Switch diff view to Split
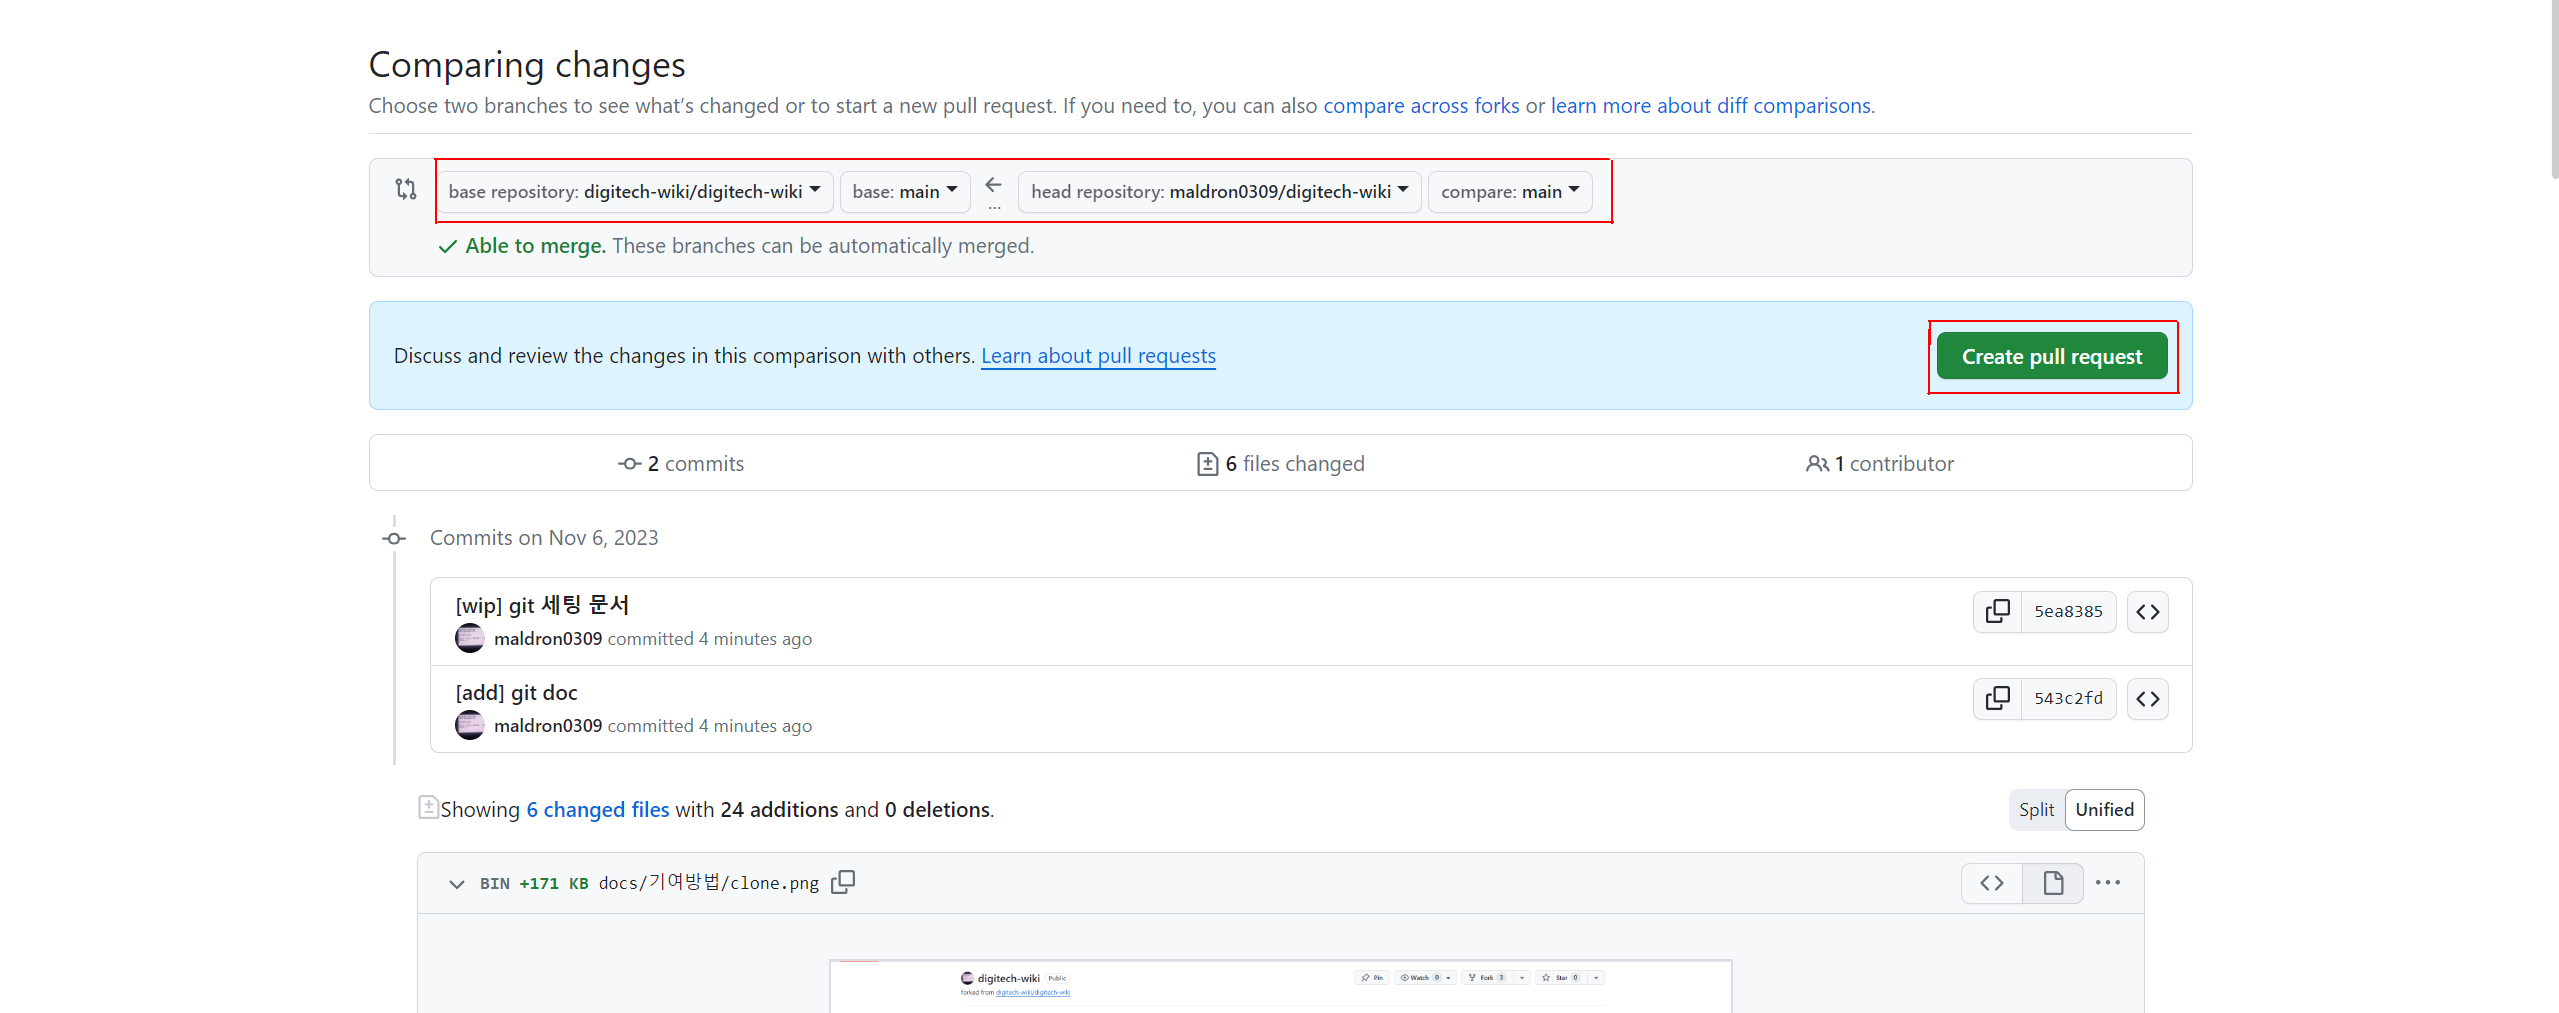Image resolution: width=2559 pixels, height=1013 pixels. pyautogui.click(x=2035, y=810)
